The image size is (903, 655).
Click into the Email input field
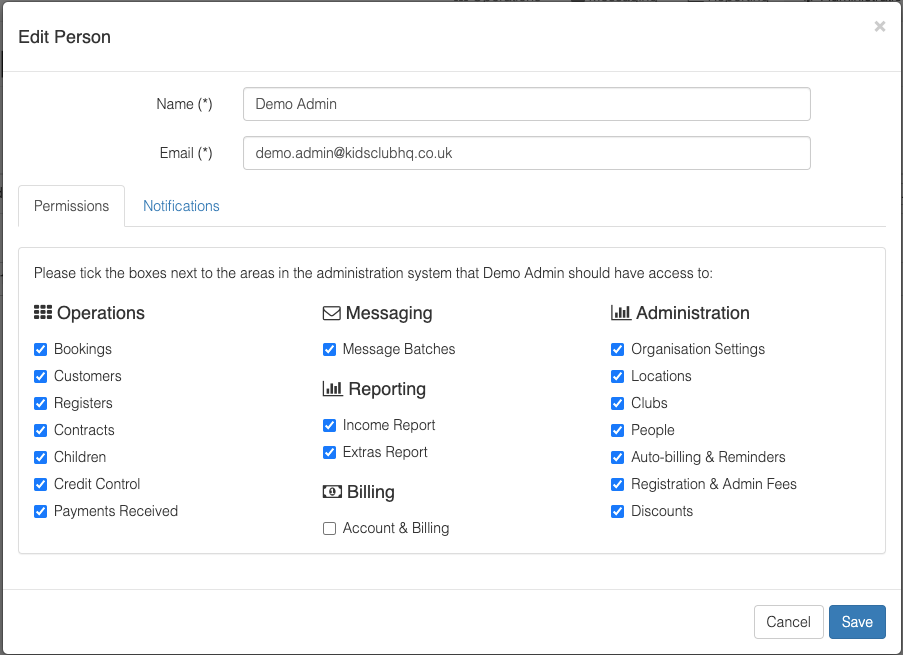[x=526, y=153]
